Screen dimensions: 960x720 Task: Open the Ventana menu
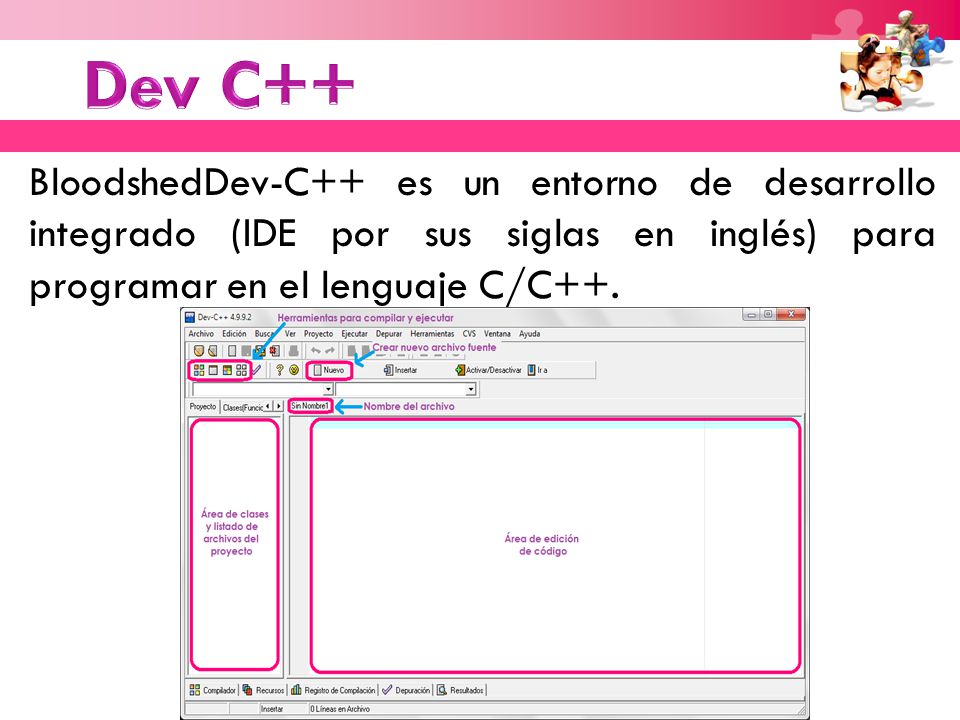[x=497, y=334]
